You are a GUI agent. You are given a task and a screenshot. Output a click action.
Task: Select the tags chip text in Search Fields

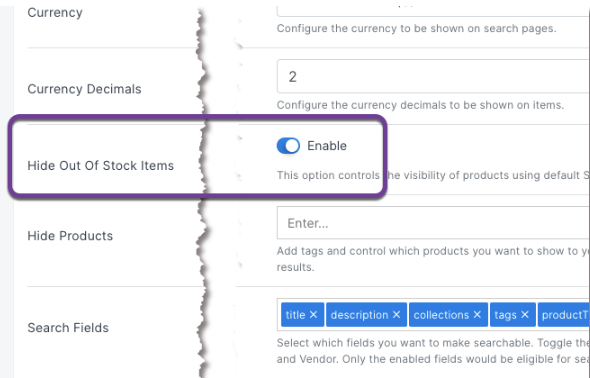pos(505,314)
